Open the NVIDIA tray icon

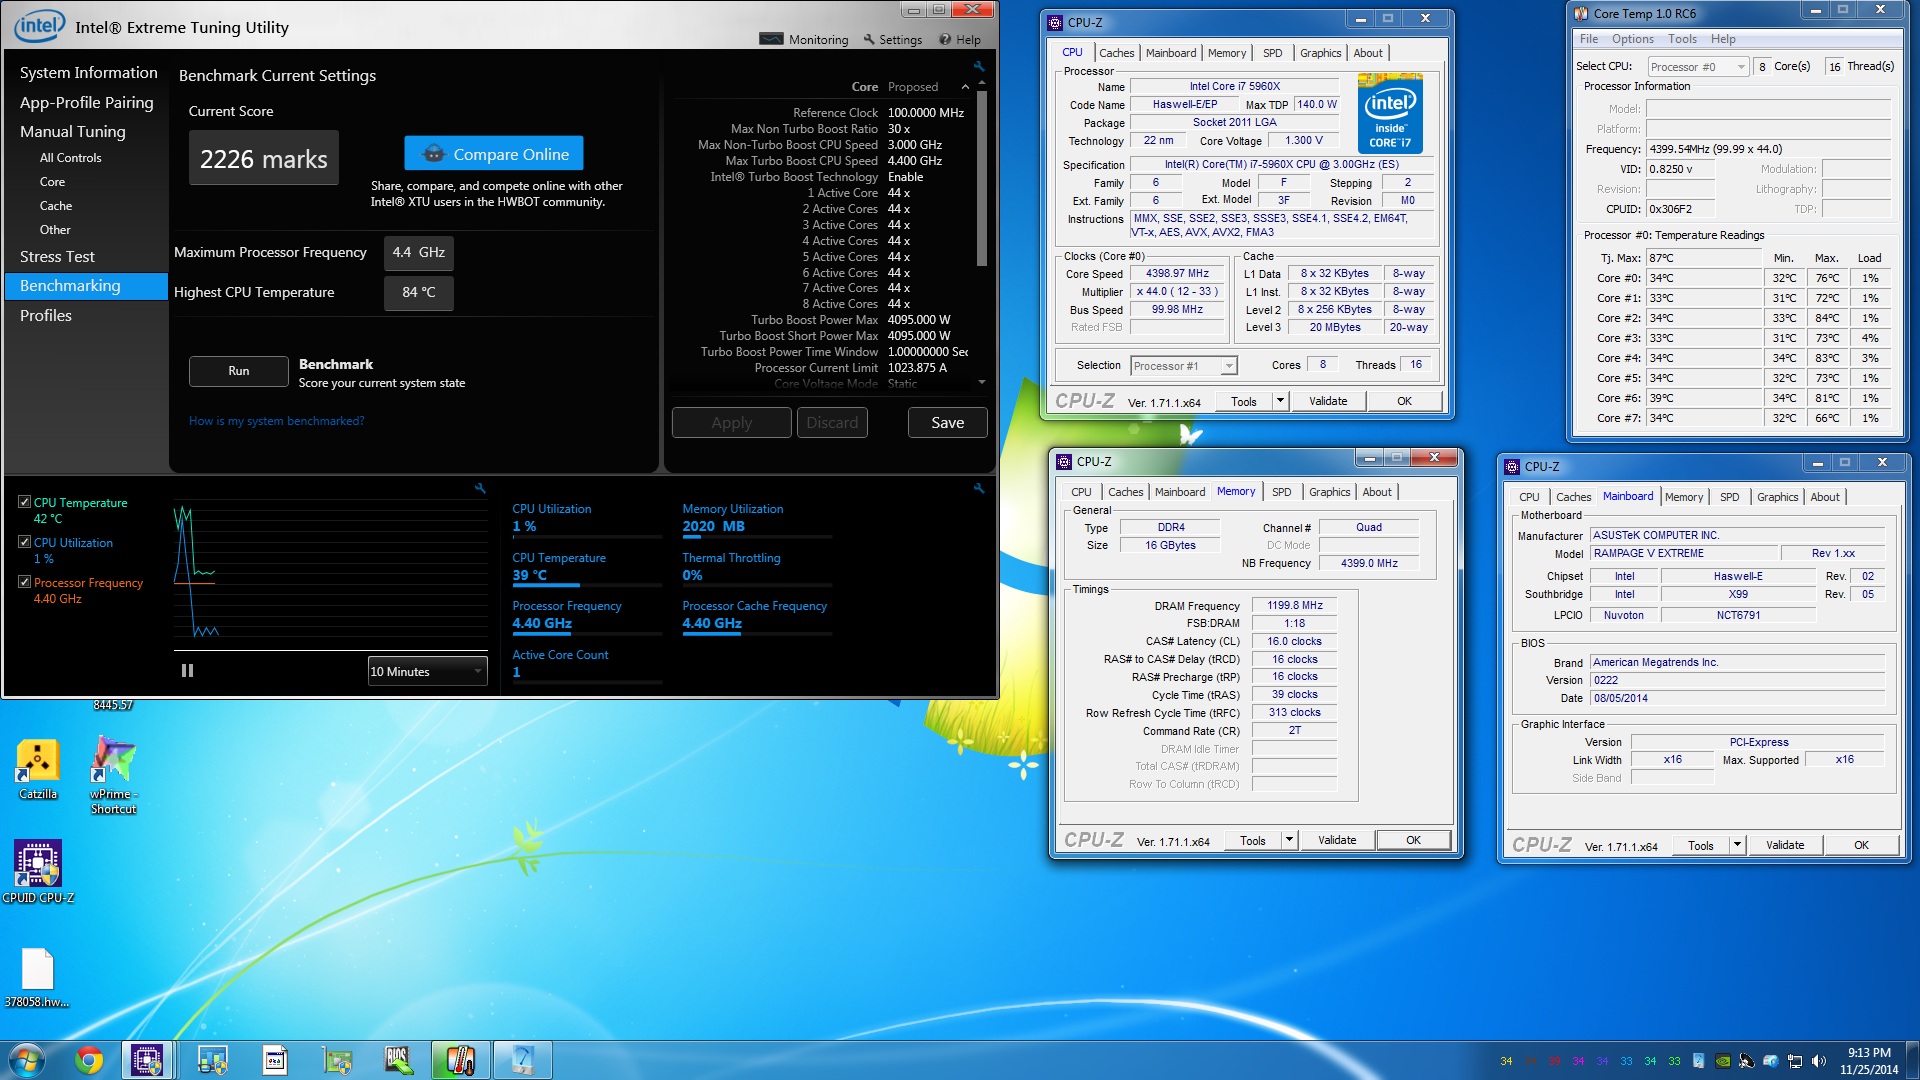(1723, 1061)
